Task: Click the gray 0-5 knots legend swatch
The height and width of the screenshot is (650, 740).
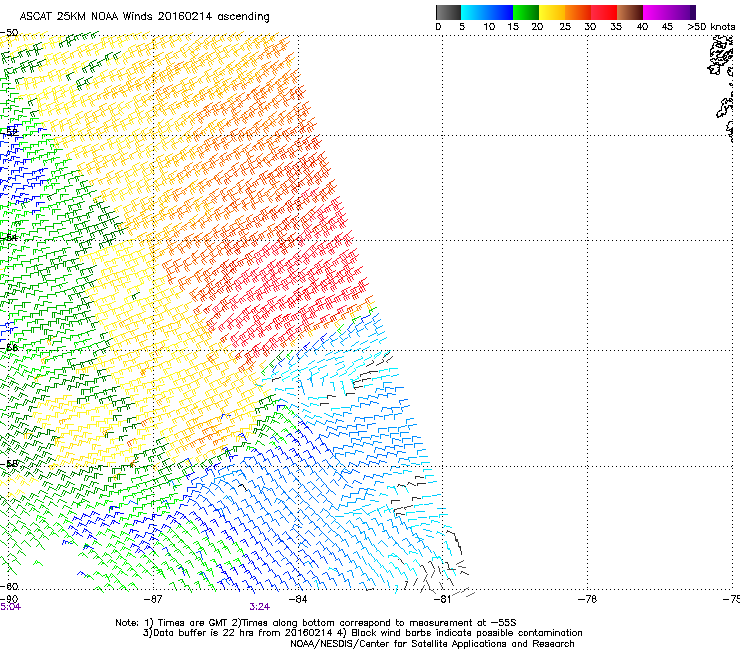Action: [448, 12]
